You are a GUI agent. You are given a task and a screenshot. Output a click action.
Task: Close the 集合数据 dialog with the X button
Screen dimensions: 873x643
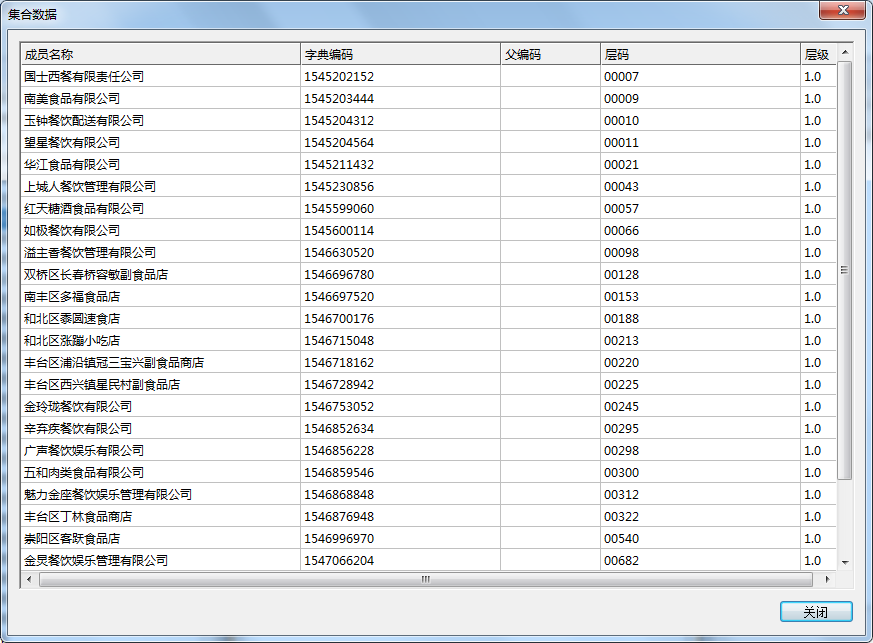pyautogui.click(x=842, y=10)
